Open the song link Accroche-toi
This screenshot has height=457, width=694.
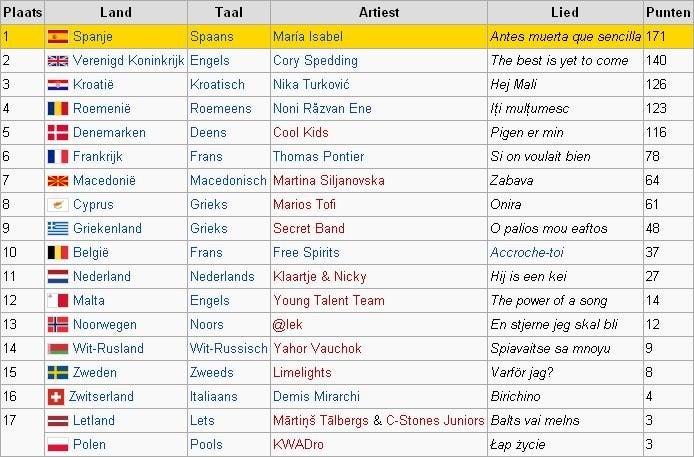(527, 253)
